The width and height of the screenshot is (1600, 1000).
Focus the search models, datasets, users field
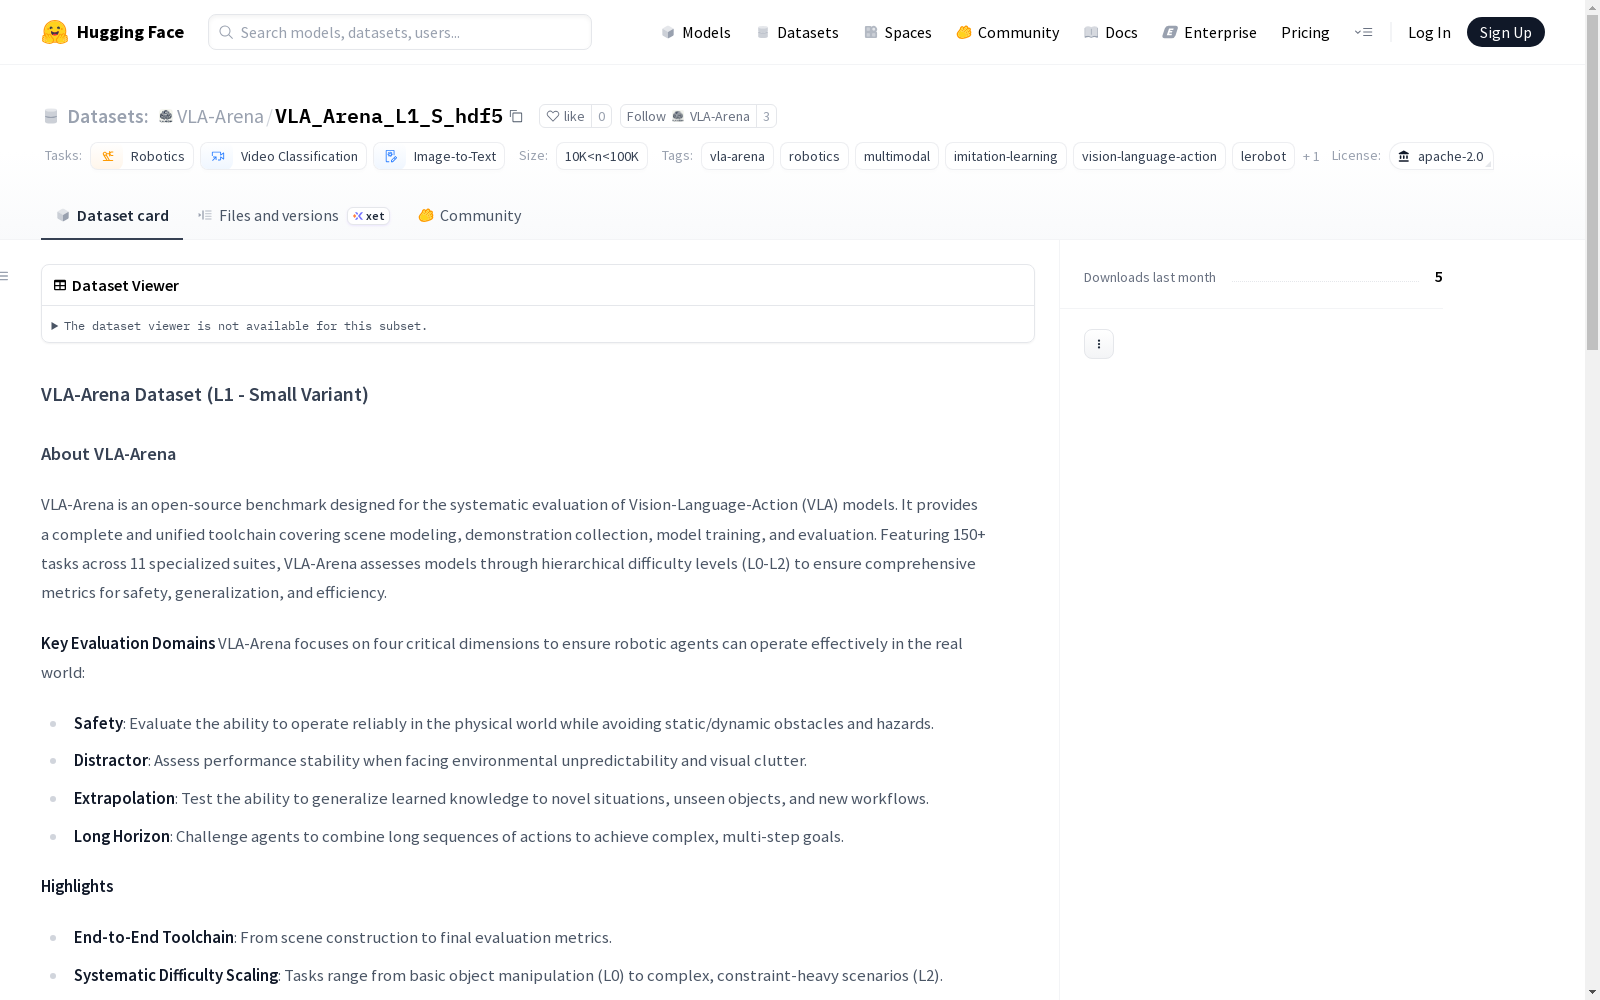click(400, 32)
